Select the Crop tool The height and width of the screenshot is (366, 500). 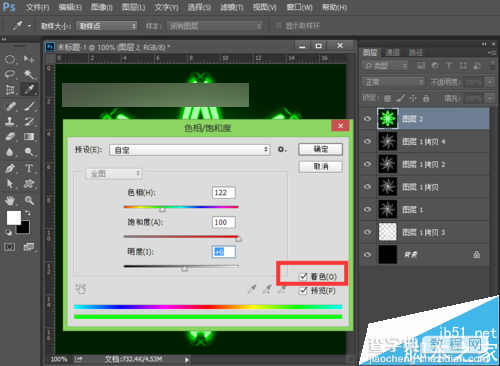point(10,90)
